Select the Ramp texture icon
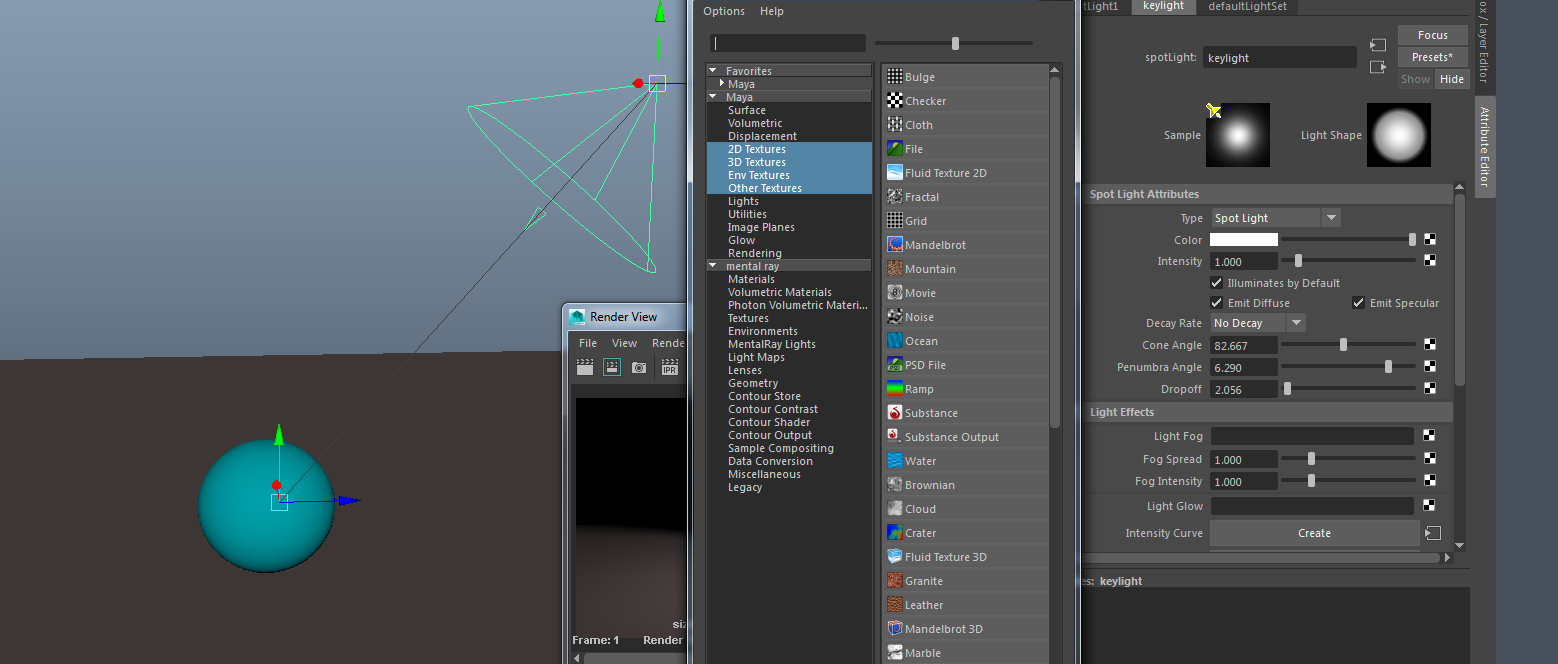The image size is (1558, 664). click(895, 389)
